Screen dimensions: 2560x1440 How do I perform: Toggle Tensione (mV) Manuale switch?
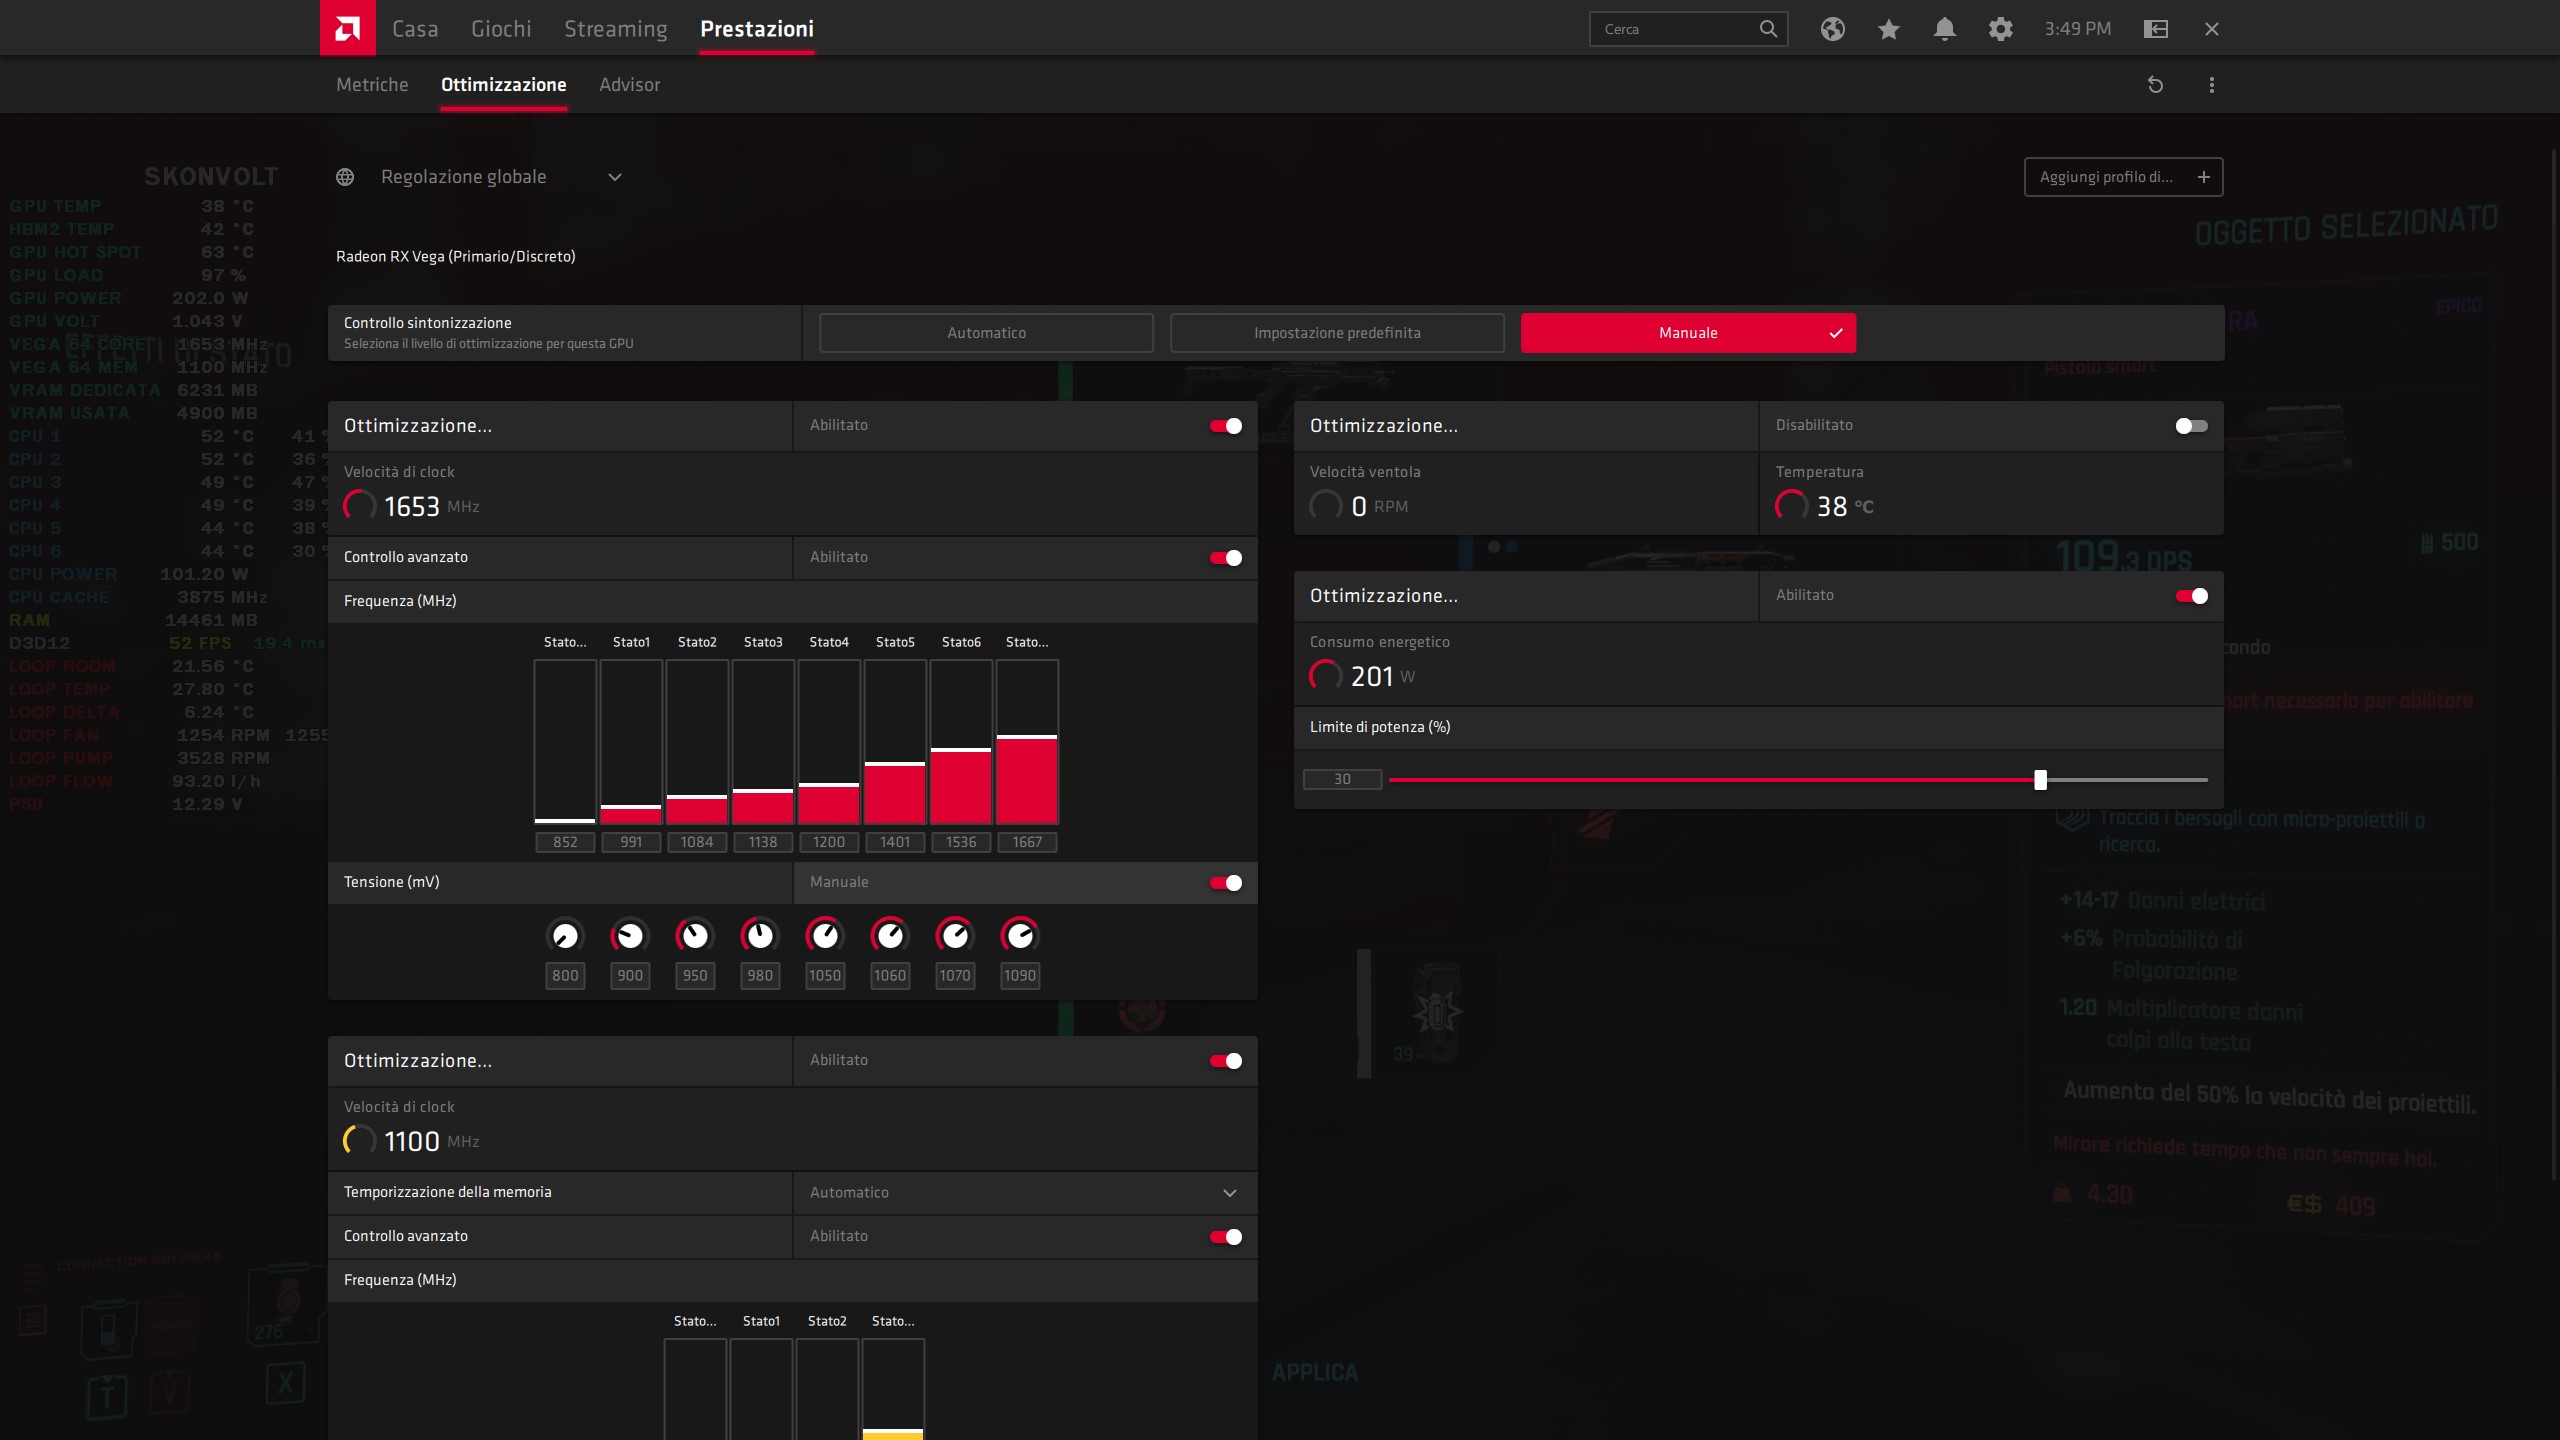[1226, 883]
